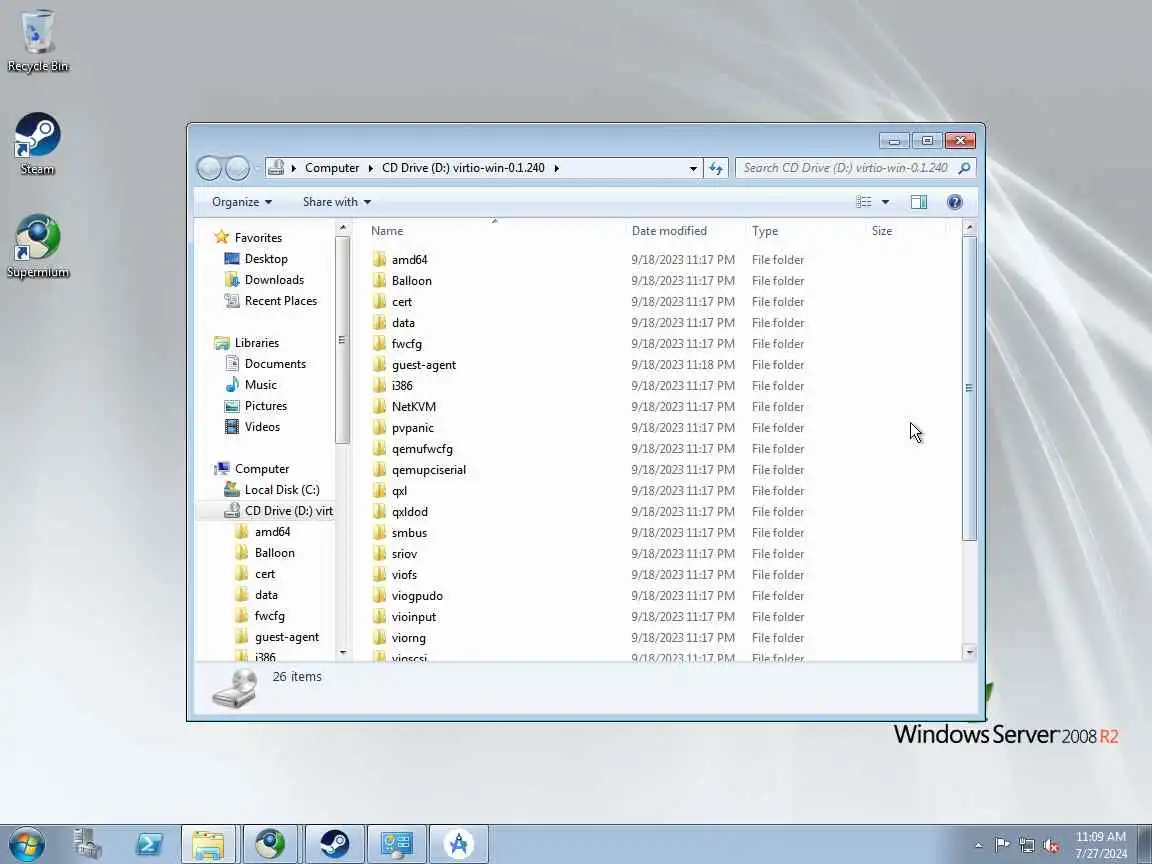Image resolution: width=1152 pixels, height=864 pixels.
Task: Click the muted volume tray icon
Action: 1051,846
